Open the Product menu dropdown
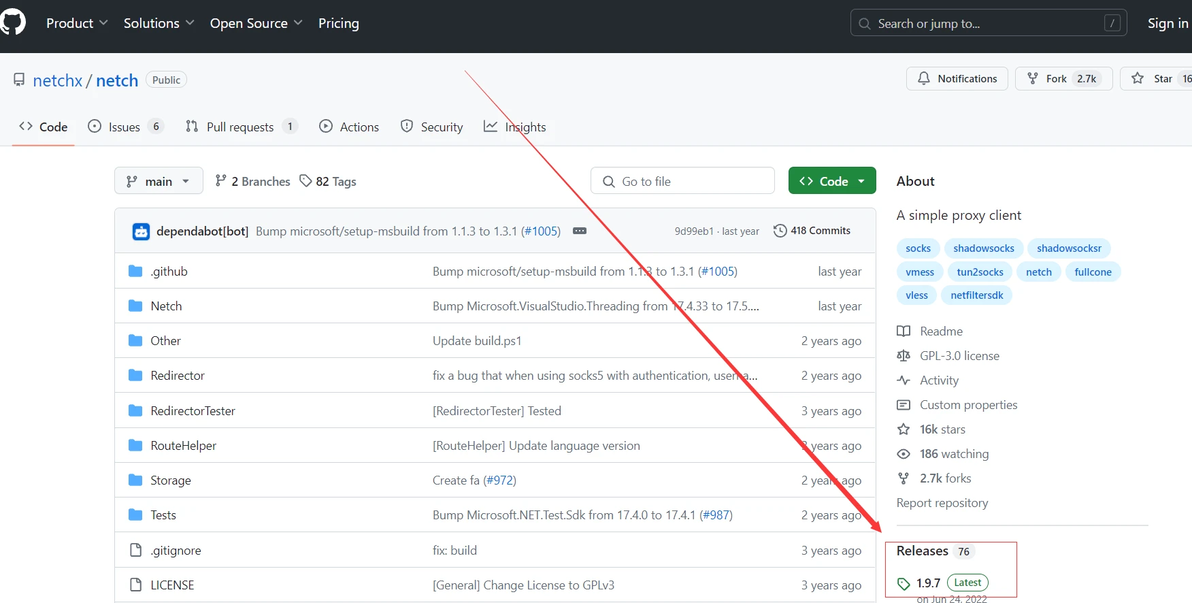This screenshot has width=1192, height=603. (x=78, y=23)
